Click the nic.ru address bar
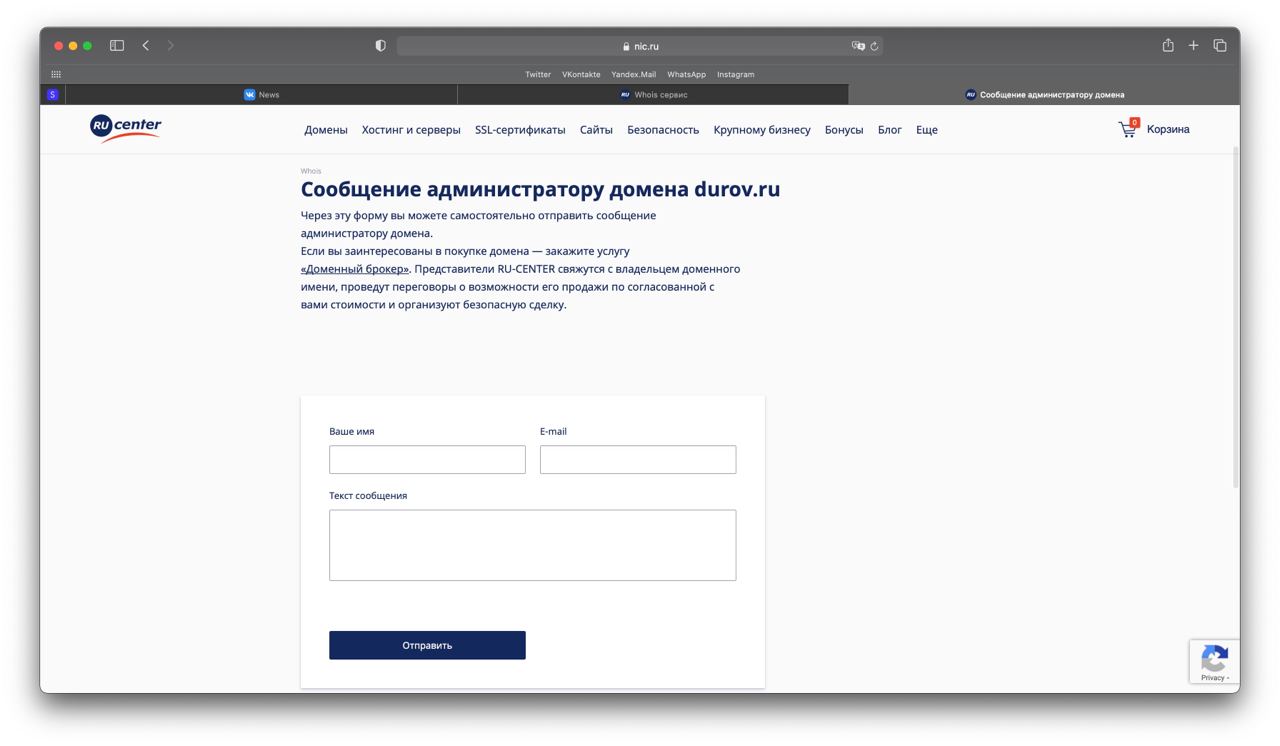Image resolution: width=1280 pixels, height=746 pixels. 640,46
